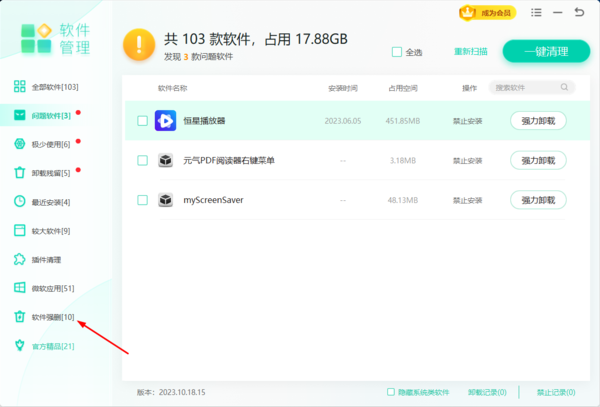Open the 全部软件 sidebar icon
600x407 pixels.
(19, 87)
